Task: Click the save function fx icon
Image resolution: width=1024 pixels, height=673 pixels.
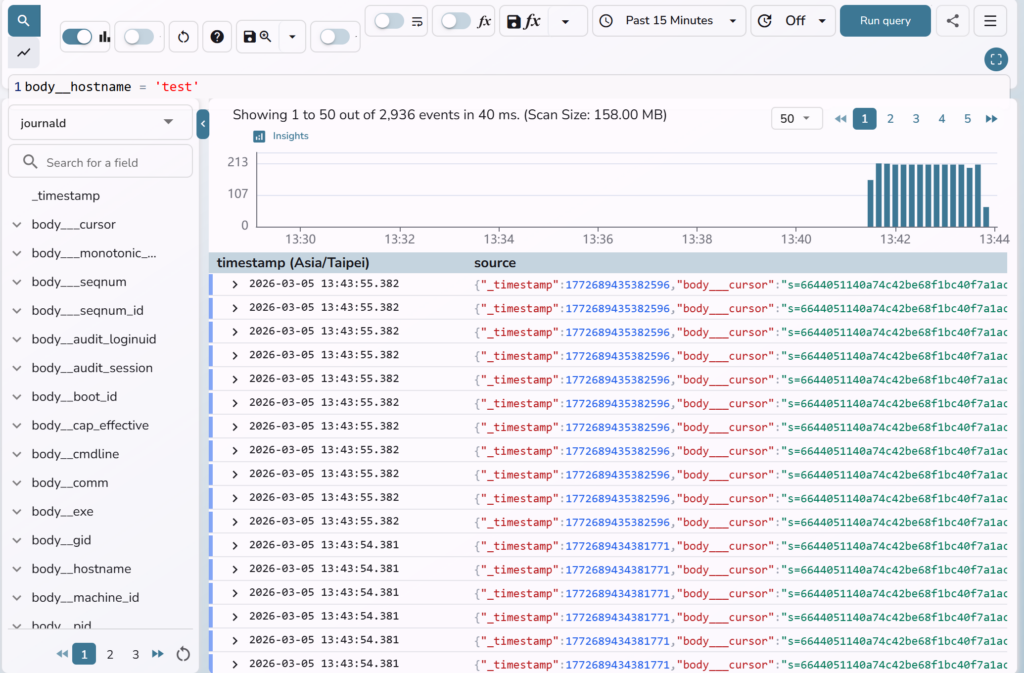Action: click(x=524, y=21)
